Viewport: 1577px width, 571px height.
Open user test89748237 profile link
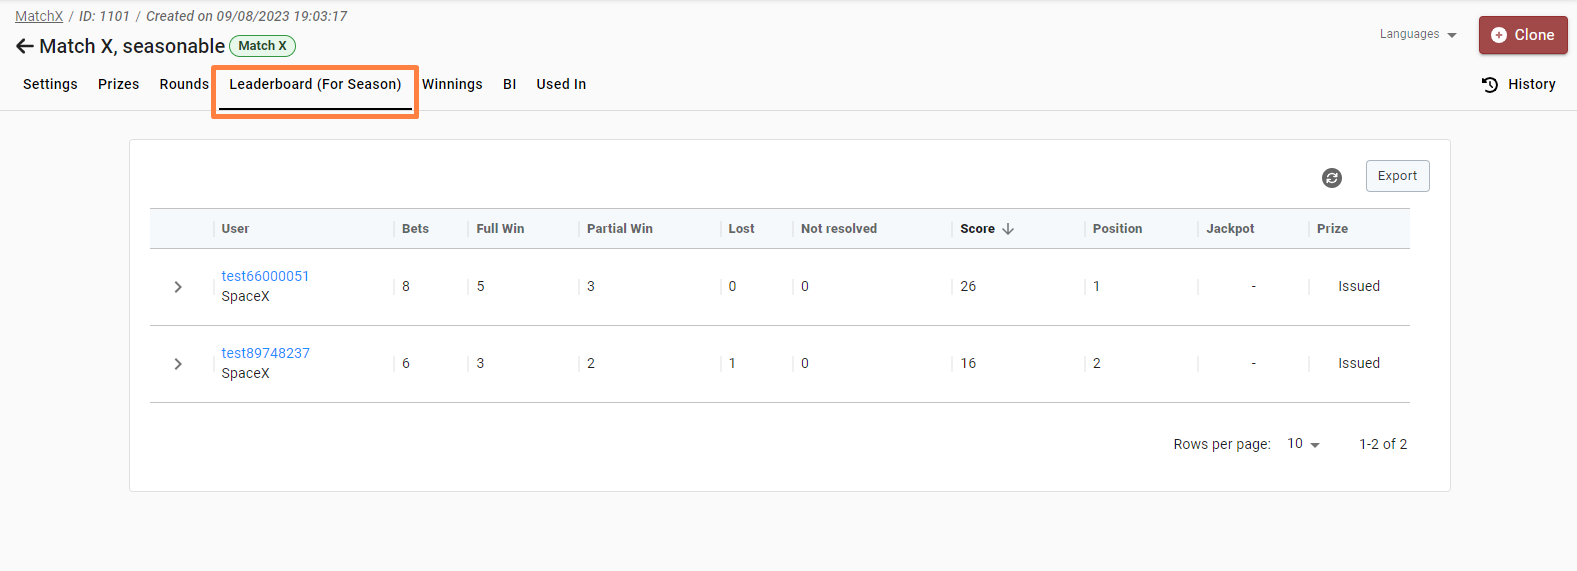(265, 353)
